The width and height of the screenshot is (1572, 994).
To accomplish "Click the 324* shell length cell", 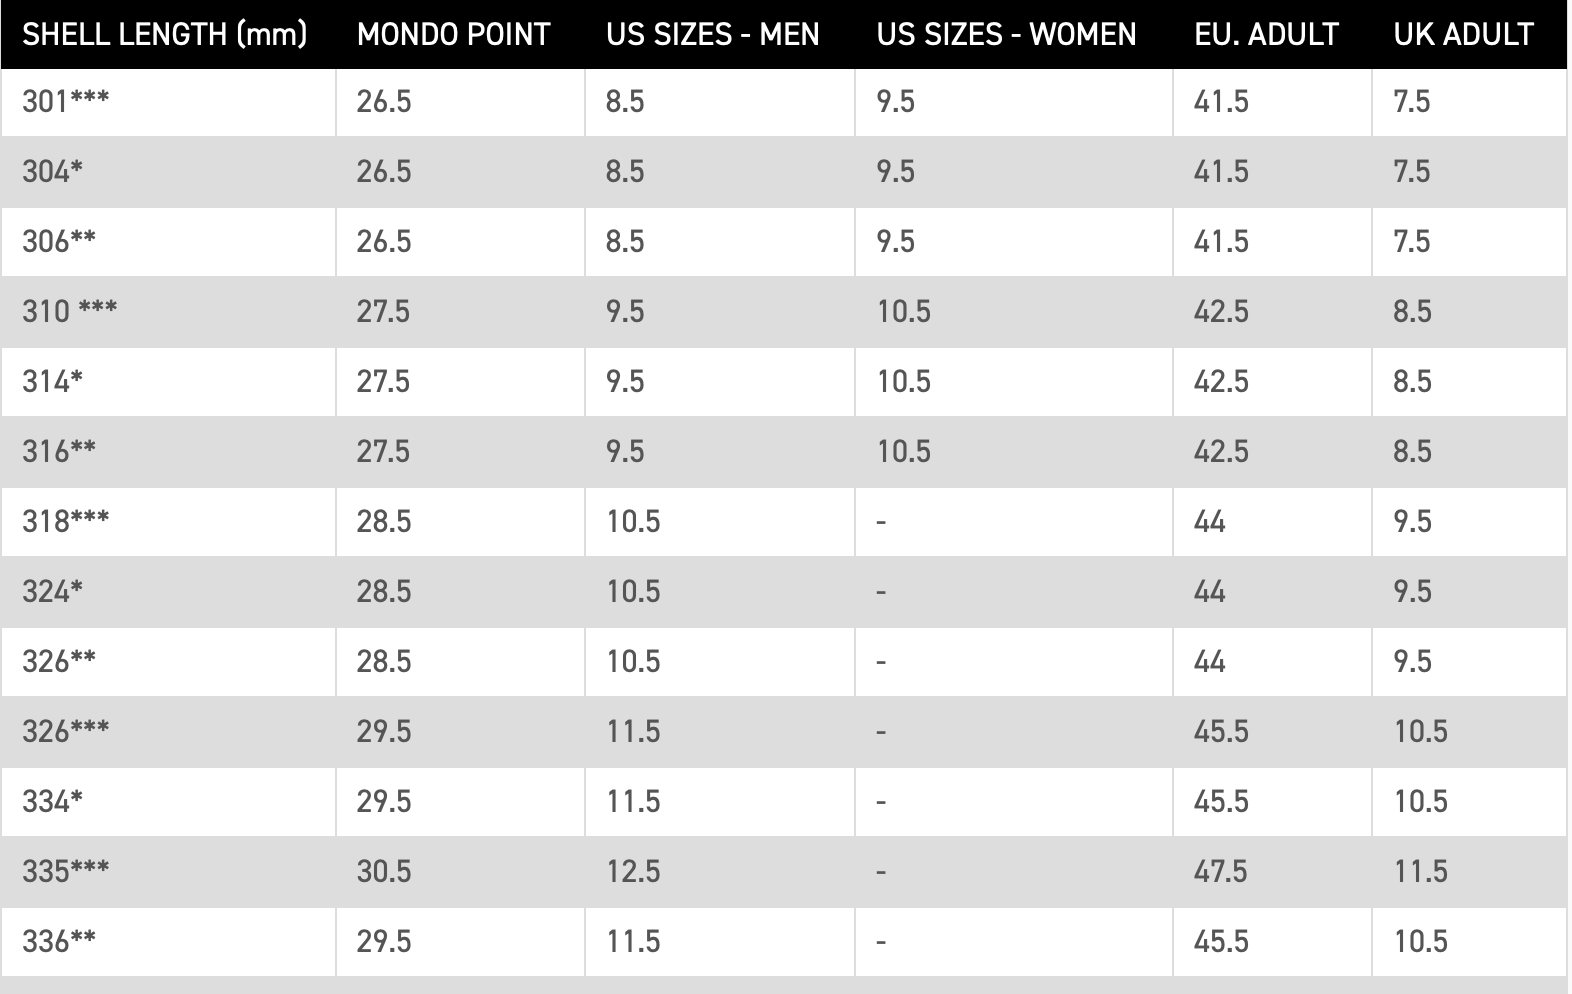I will [168, 592].
